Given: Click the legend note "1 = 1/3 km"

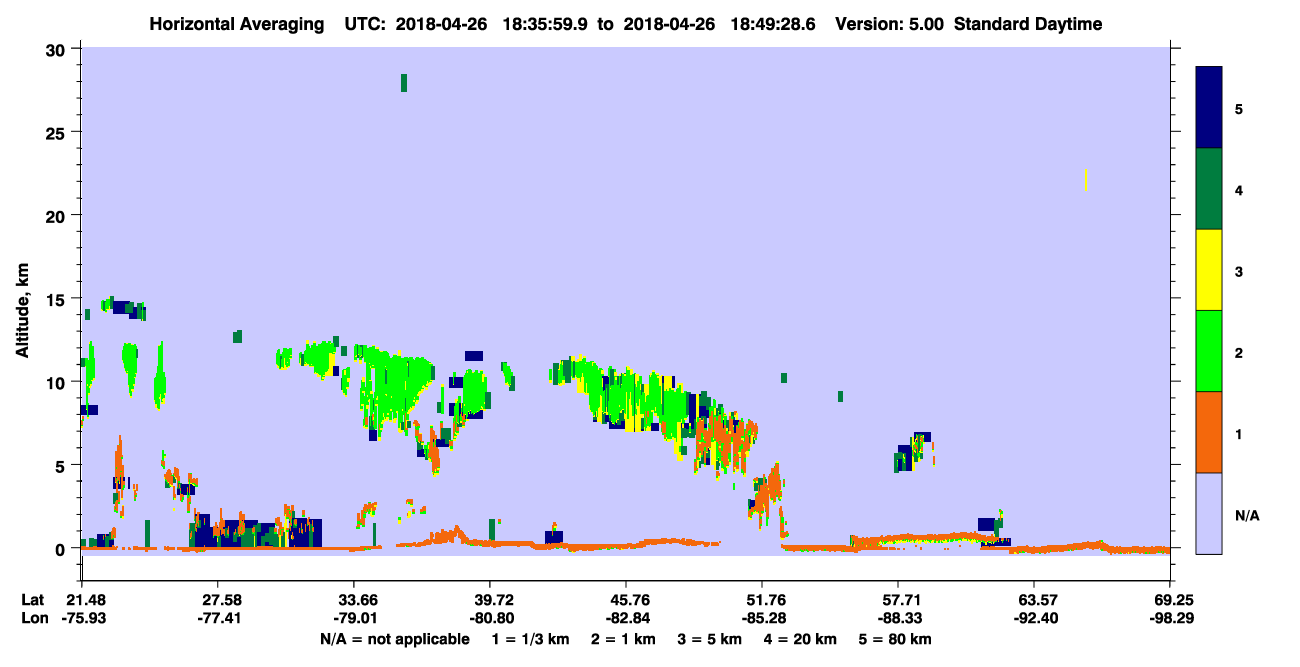Looking at the screenshot, I should click(530, 639).
